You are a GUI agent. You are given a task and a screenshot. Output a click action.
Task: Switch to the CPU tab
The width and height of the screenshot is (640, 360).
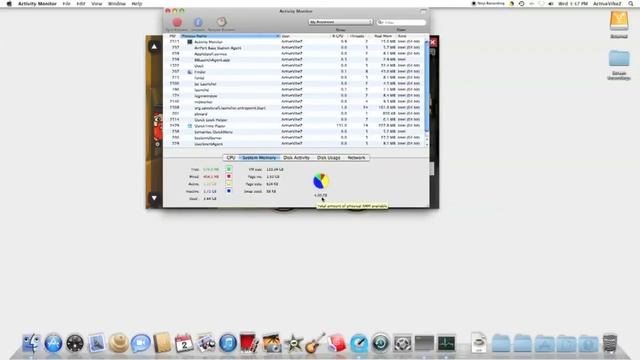point(231,158)
